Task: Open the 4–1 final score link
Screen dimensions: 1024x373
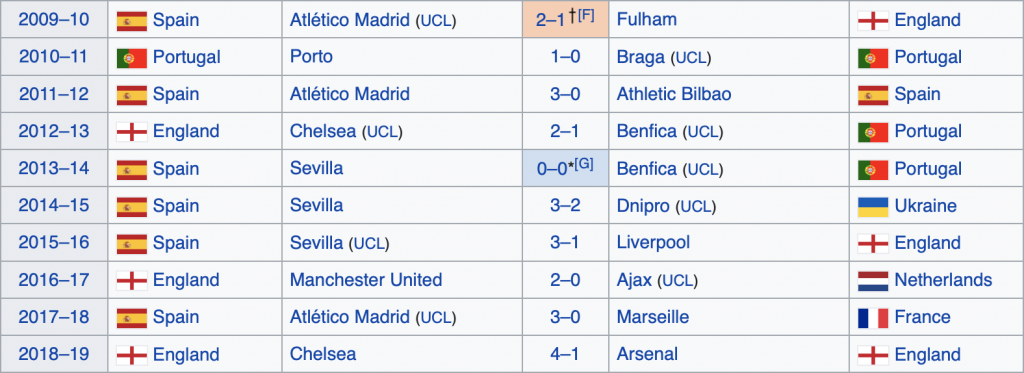Action: click(565, 355)
